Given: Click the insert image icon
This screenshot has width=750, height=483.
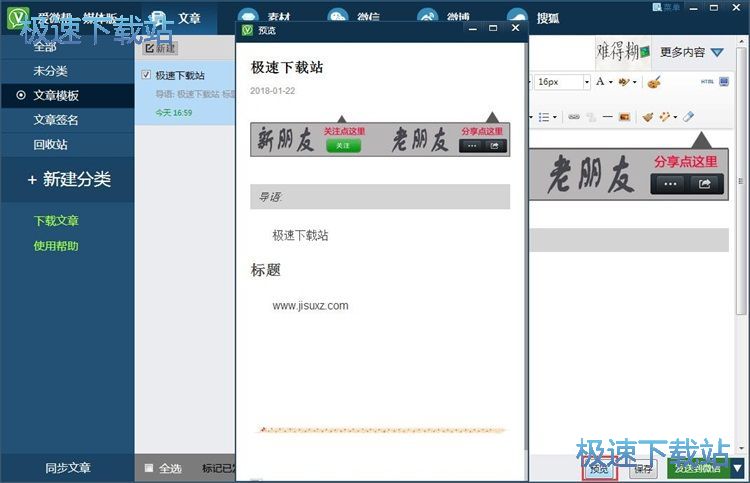Looking at the screenshot, I should point(625,117).
